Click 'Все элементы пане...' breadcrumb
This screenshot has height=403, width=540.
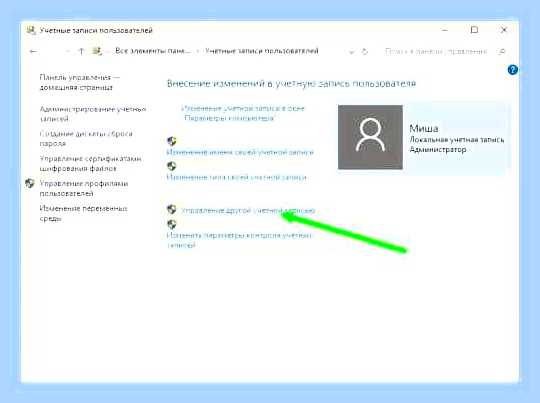click(x=153, y=51)
